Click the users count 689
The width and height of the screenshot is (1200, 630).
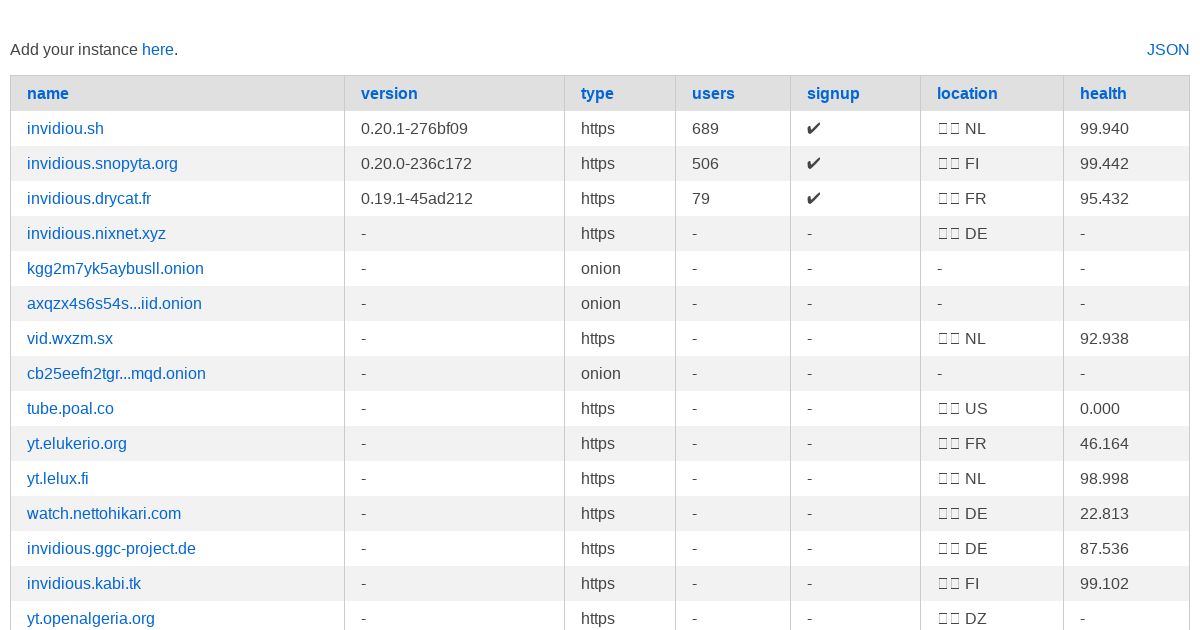tap(705, 128)
